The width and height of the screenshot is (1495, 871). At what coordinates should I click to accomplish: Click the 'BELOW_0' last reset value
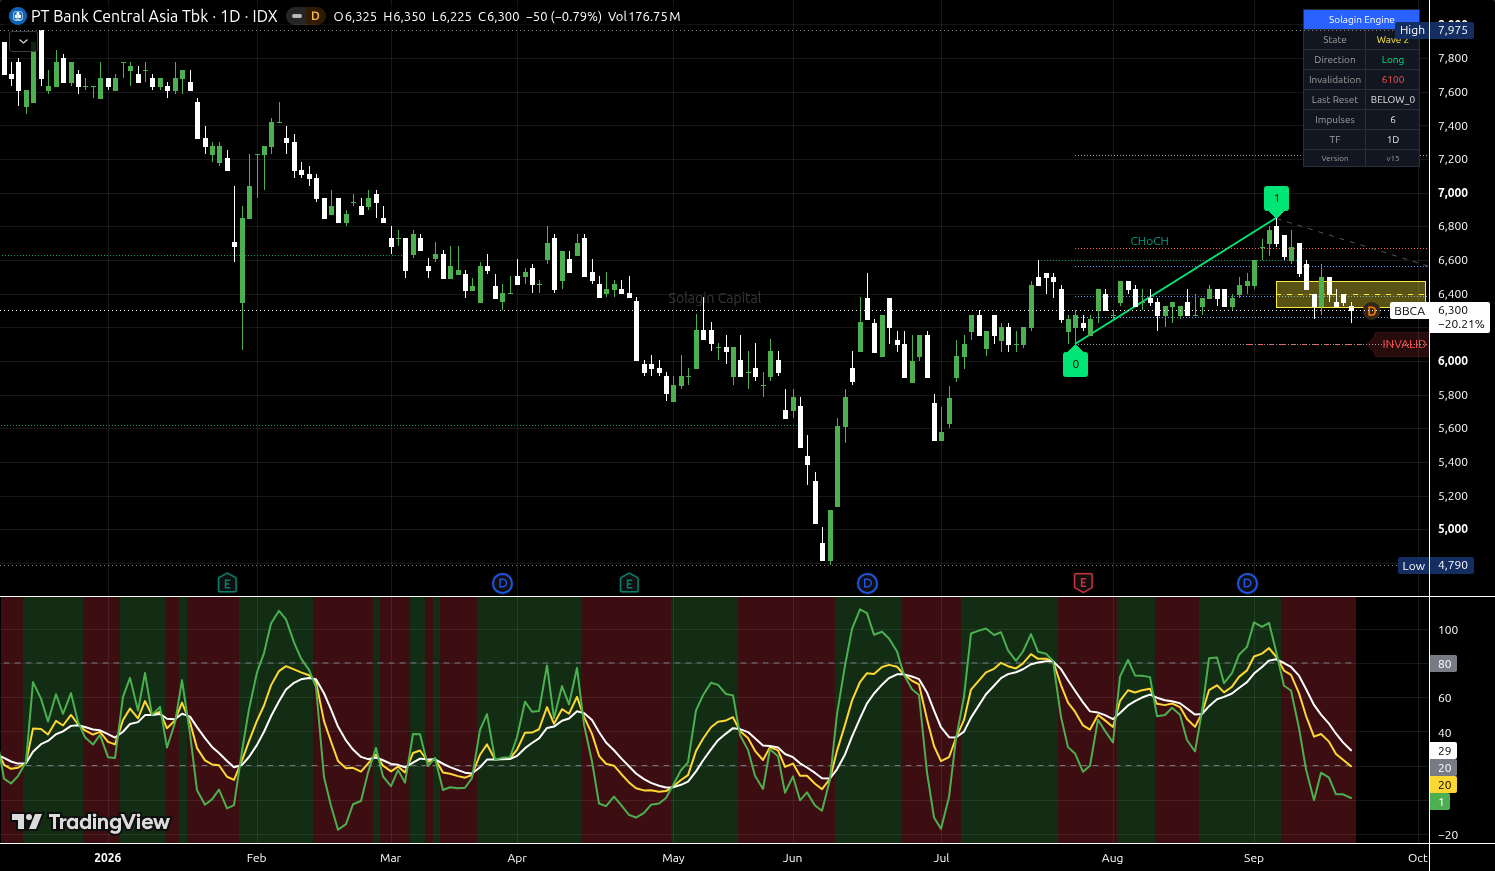pyautogui.click(x=1392, y=100)
